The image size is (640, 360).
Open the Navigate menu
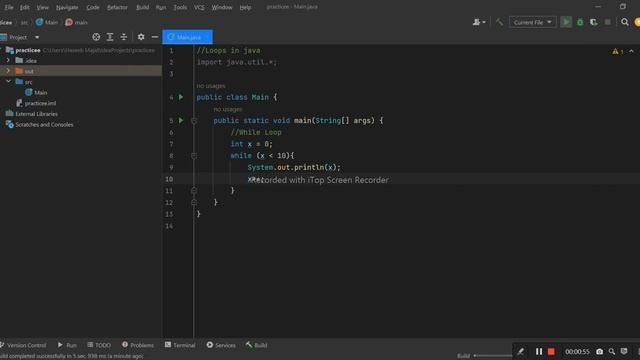(x=67, y=7)
